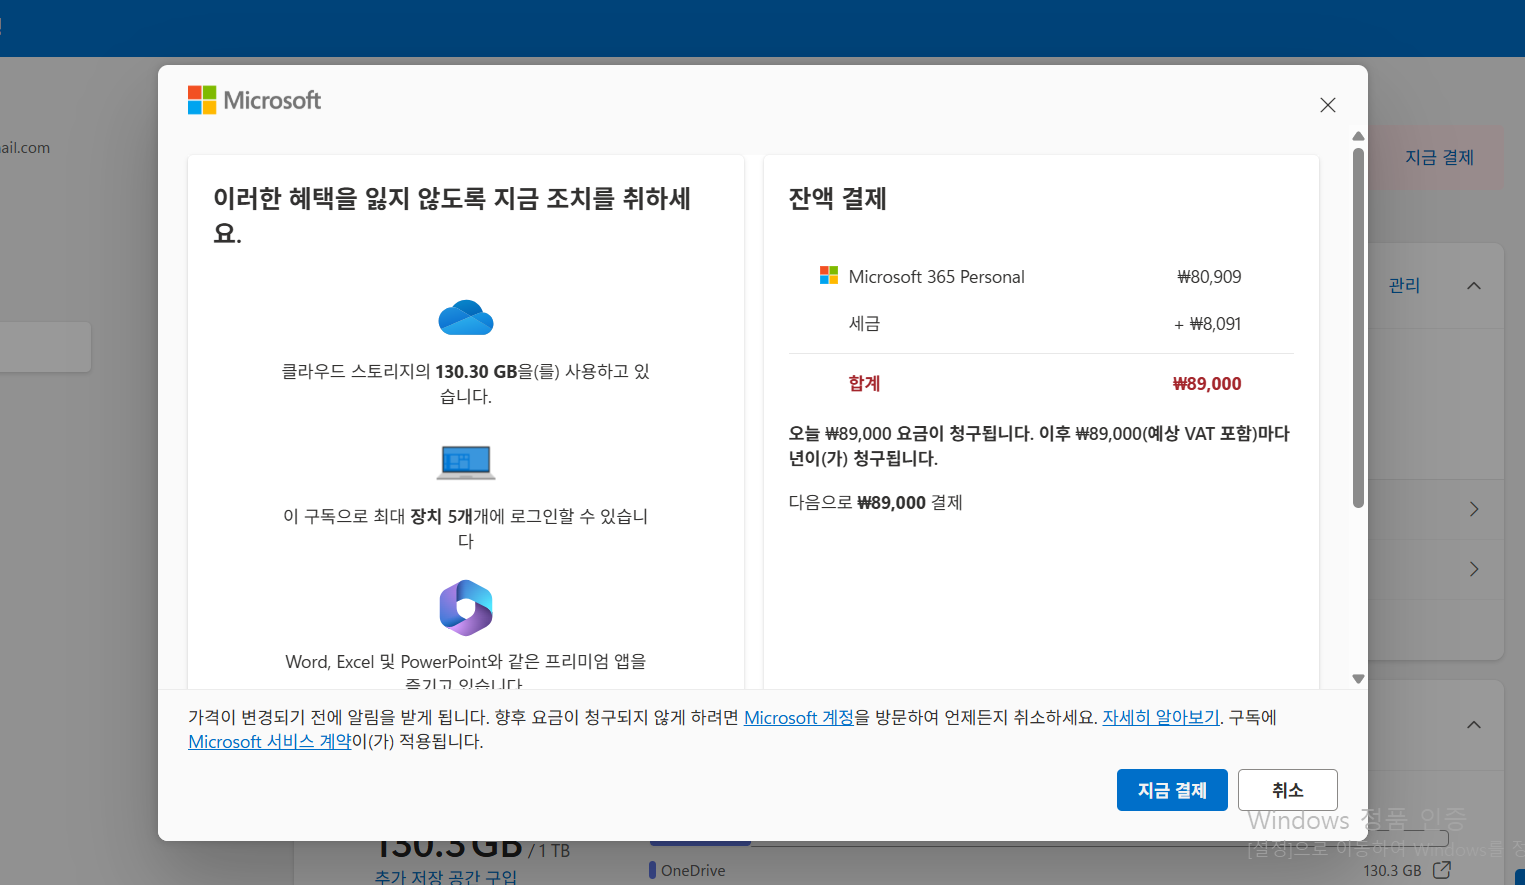Click the OneDrive cloud icon

coord(466,317)
